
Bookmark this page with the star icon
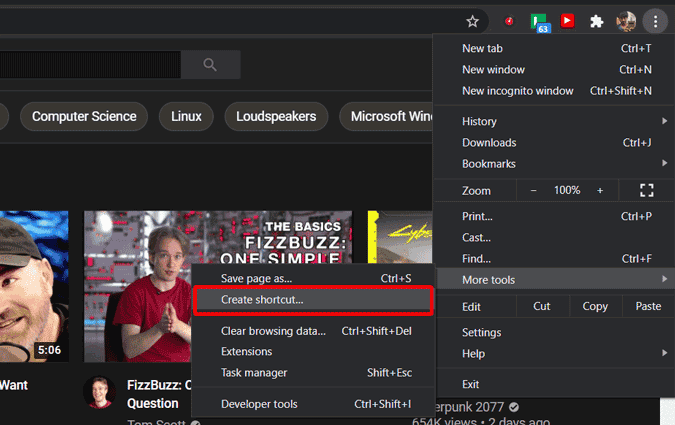472,21
